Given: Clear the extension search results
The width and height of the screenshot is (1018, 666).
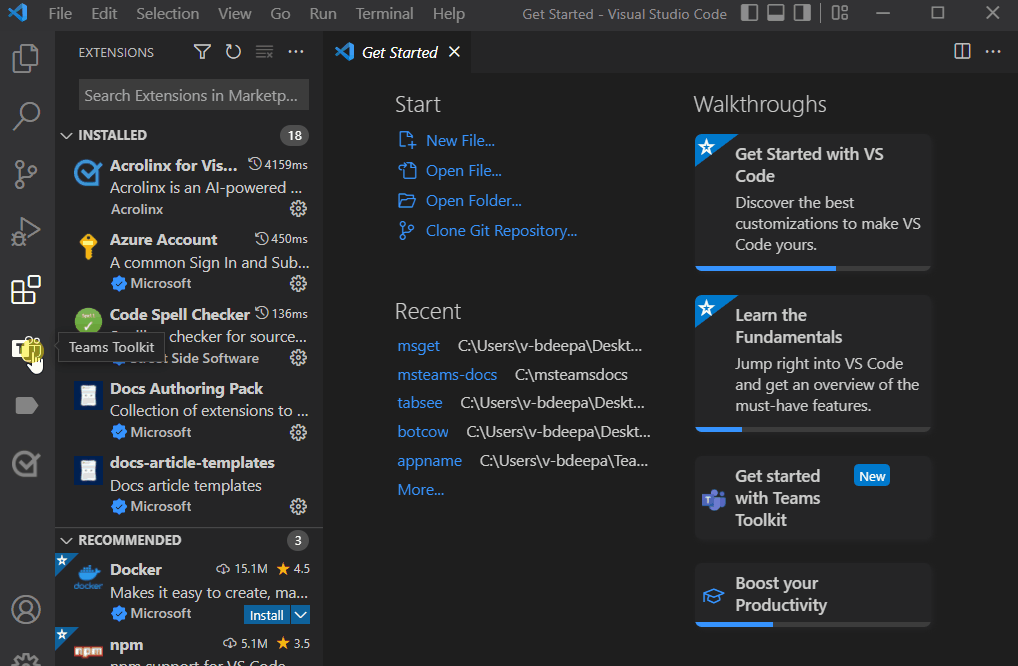Looking at the screenshot, I should pos(264,51).
